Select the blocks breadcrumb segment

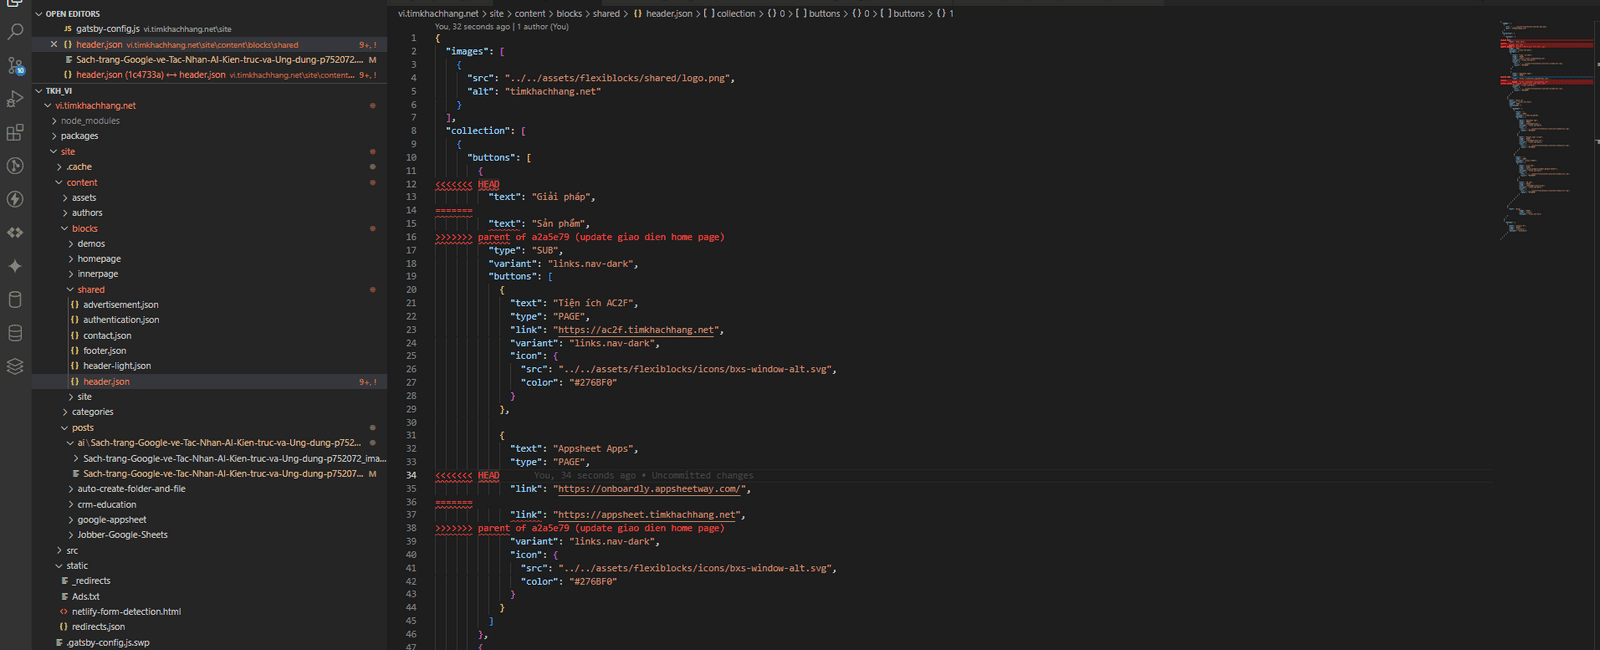[569, 14]
